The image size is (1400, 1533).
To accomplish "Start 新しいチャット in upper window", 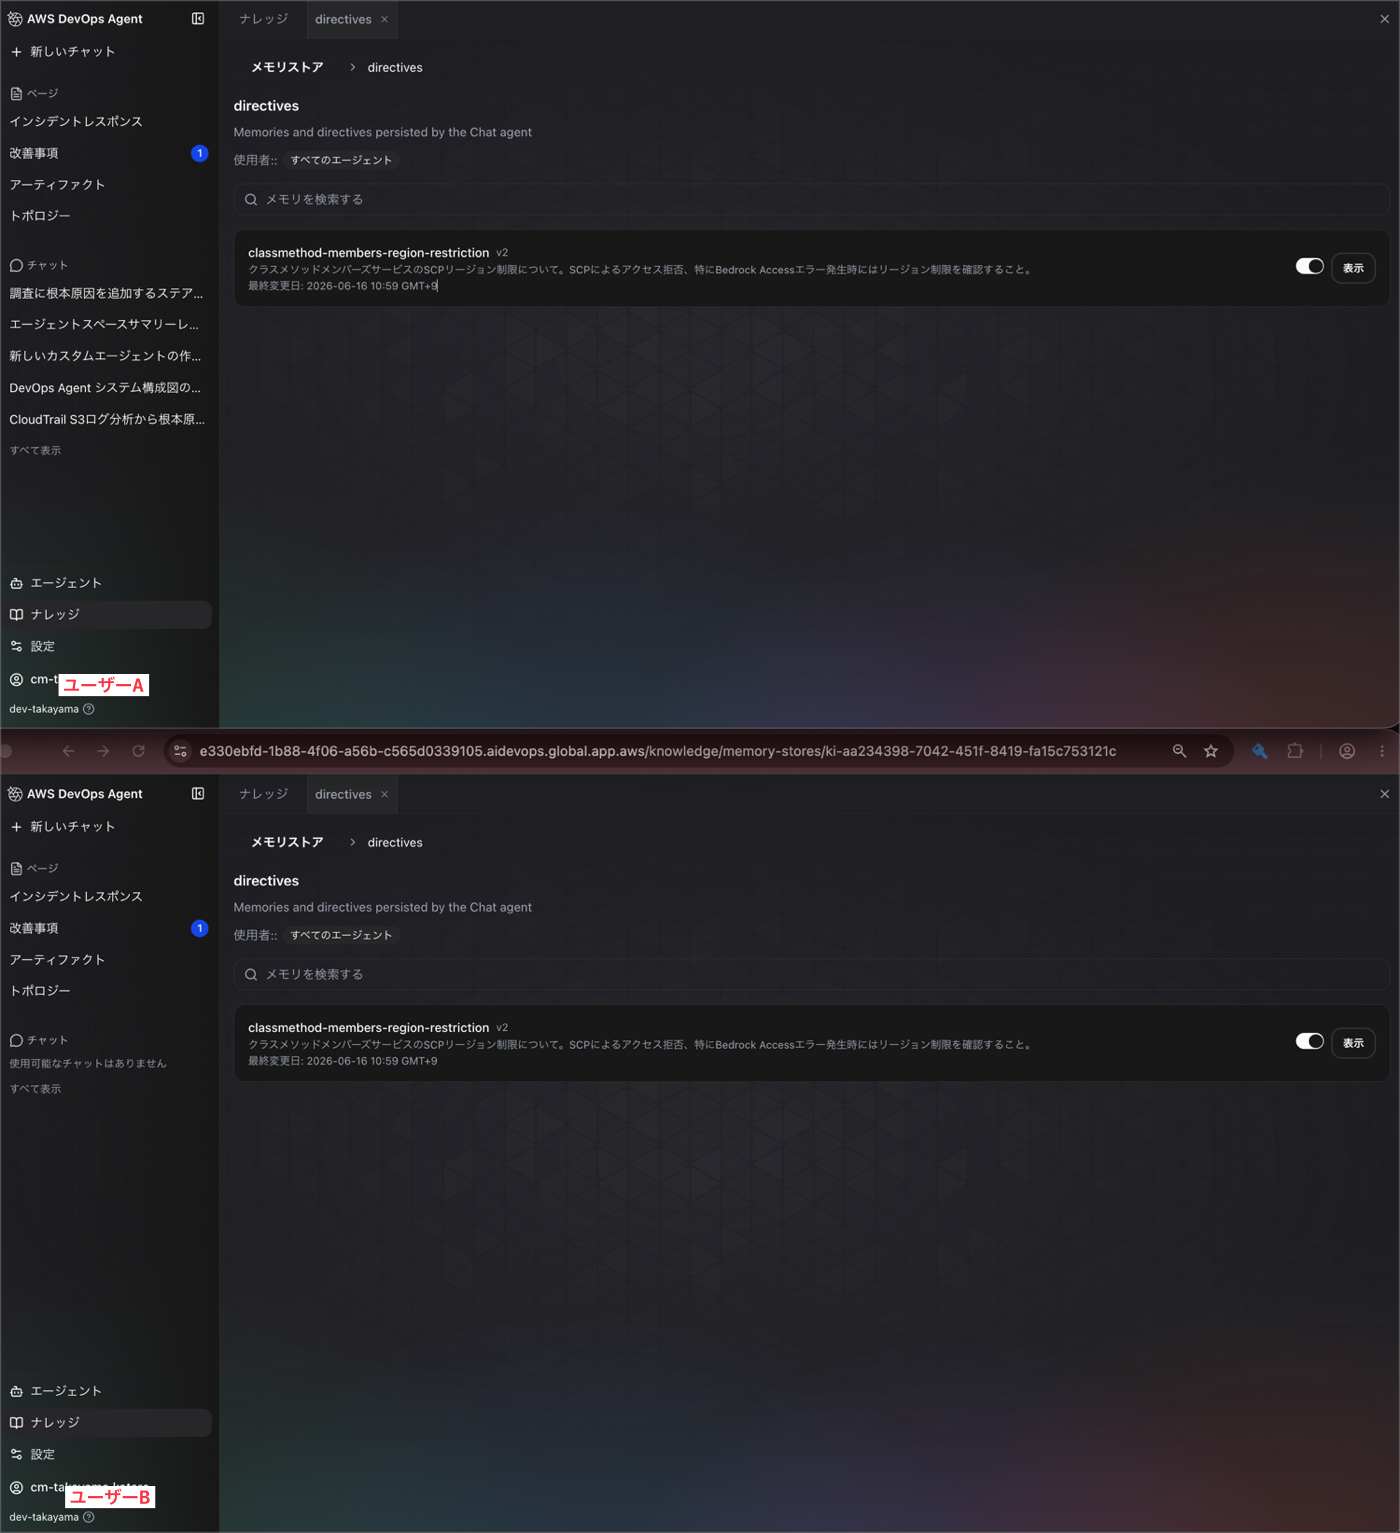I will point(63,52).
